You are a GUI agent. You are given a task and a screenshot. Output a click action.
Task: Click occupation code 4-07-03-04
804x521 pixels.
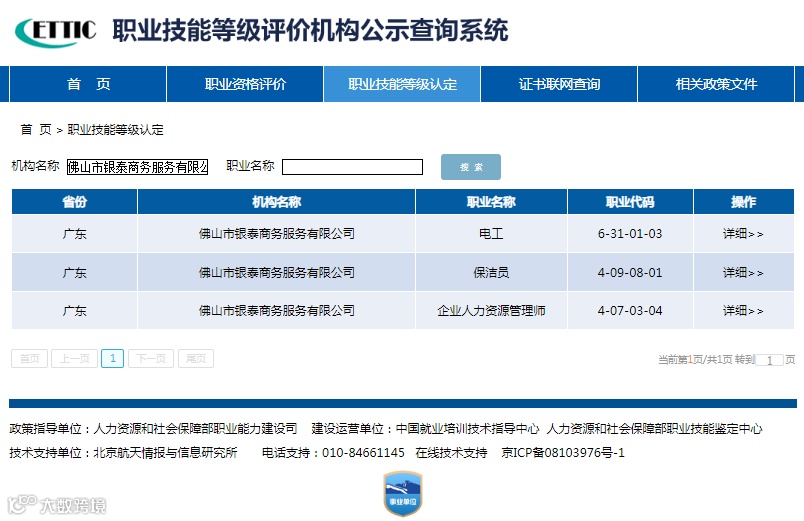(630, 311)
